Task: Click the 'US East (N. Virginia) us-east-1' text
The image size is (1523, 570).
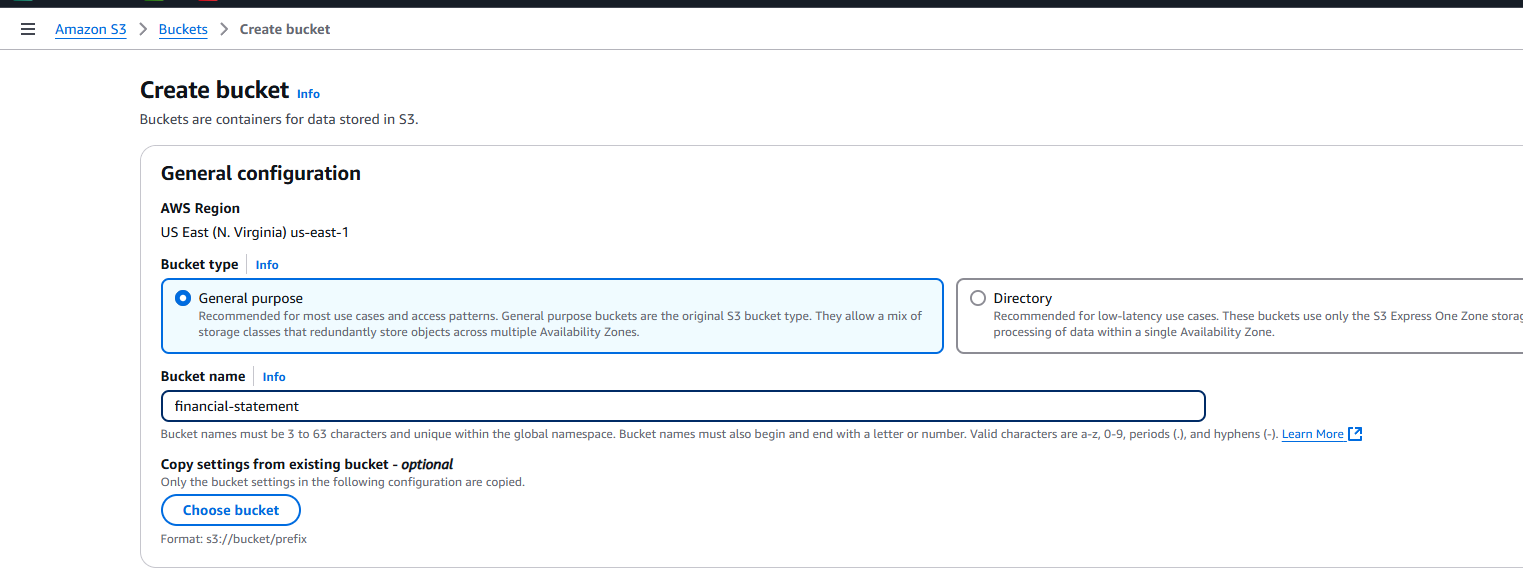Action: click(x=255, y=233)
